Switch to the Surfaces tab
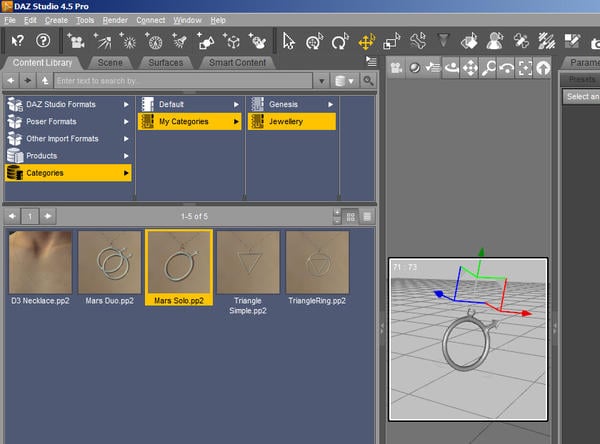Image resolution: width=600 pixels, height=444 pixels. click(x=166, y=63)
